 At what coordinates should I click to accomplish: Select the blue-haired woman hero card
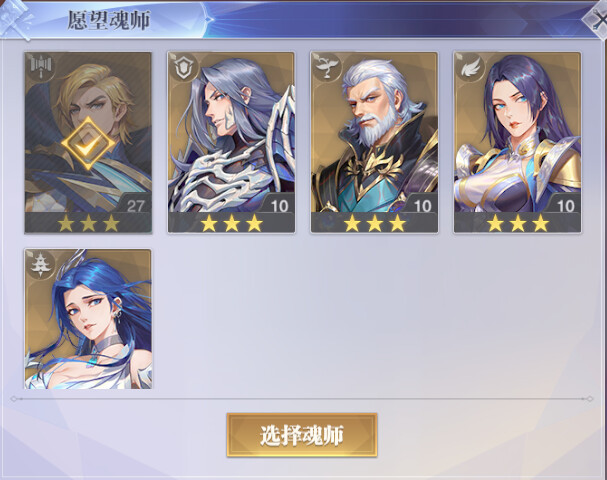point(88,319)
